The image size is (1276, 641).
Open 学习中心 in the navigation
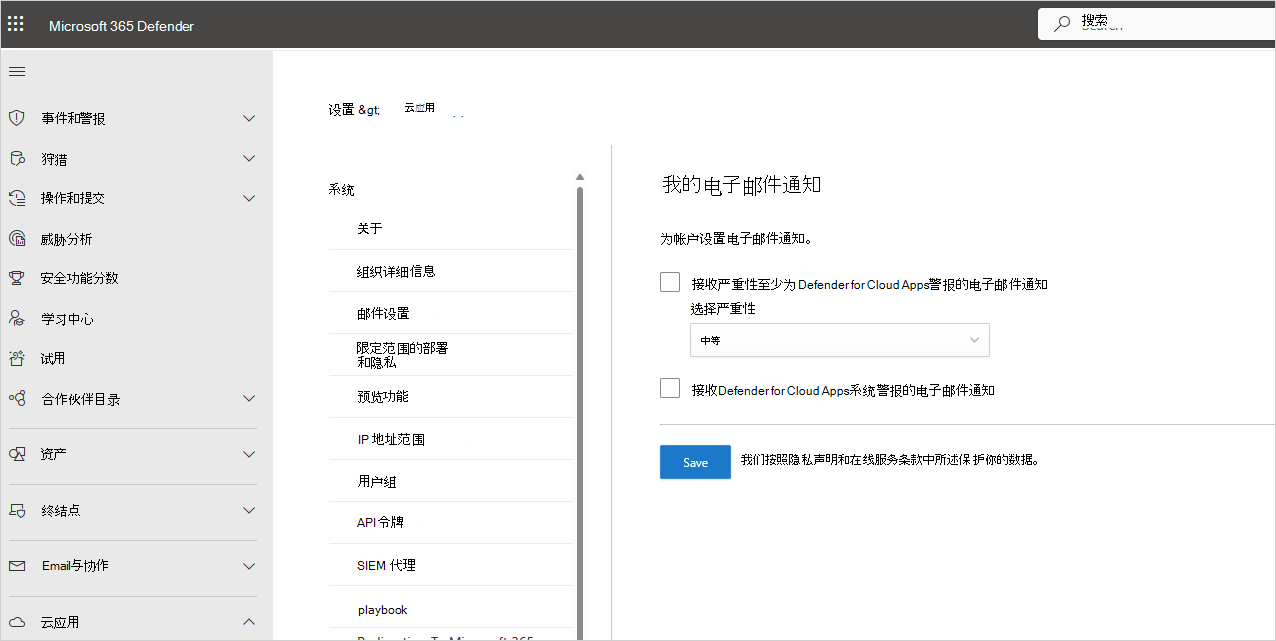67,319
